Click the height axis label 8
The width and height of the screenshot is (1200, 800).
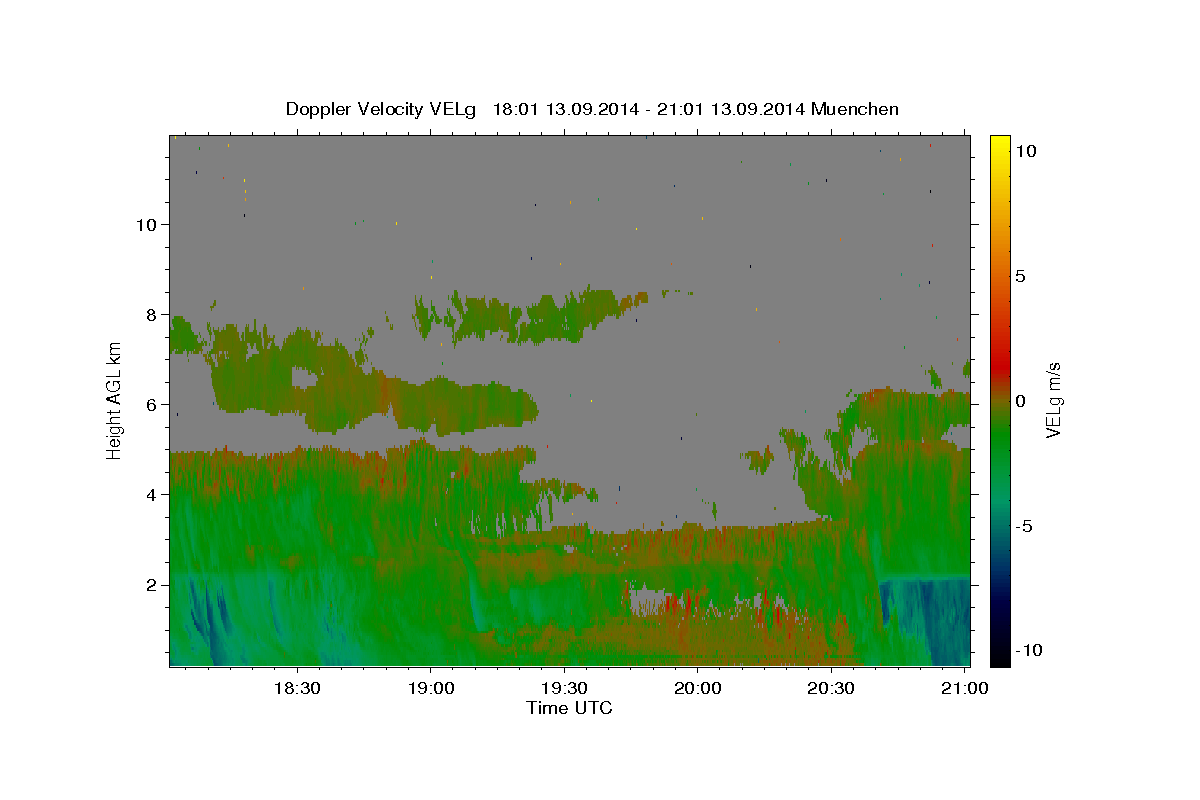pyautogui.click(x=152, y=315)
